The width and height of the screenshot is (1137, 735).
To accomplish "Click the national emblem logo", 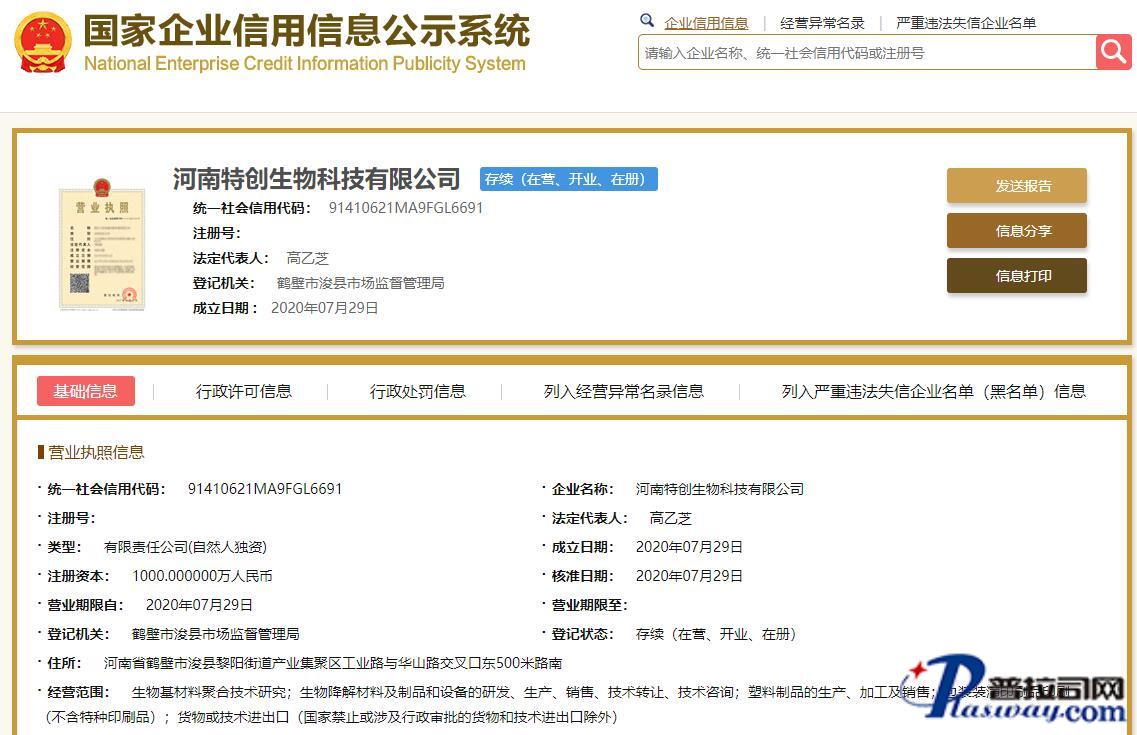I will [x=42, y=42].
